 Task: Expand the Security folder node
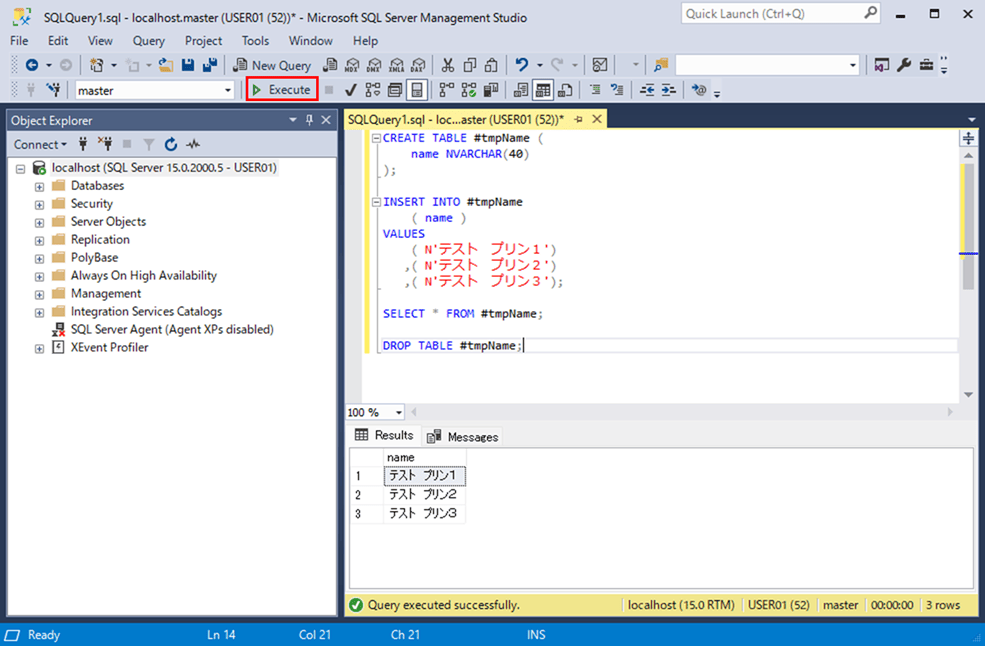pos(39,205)
